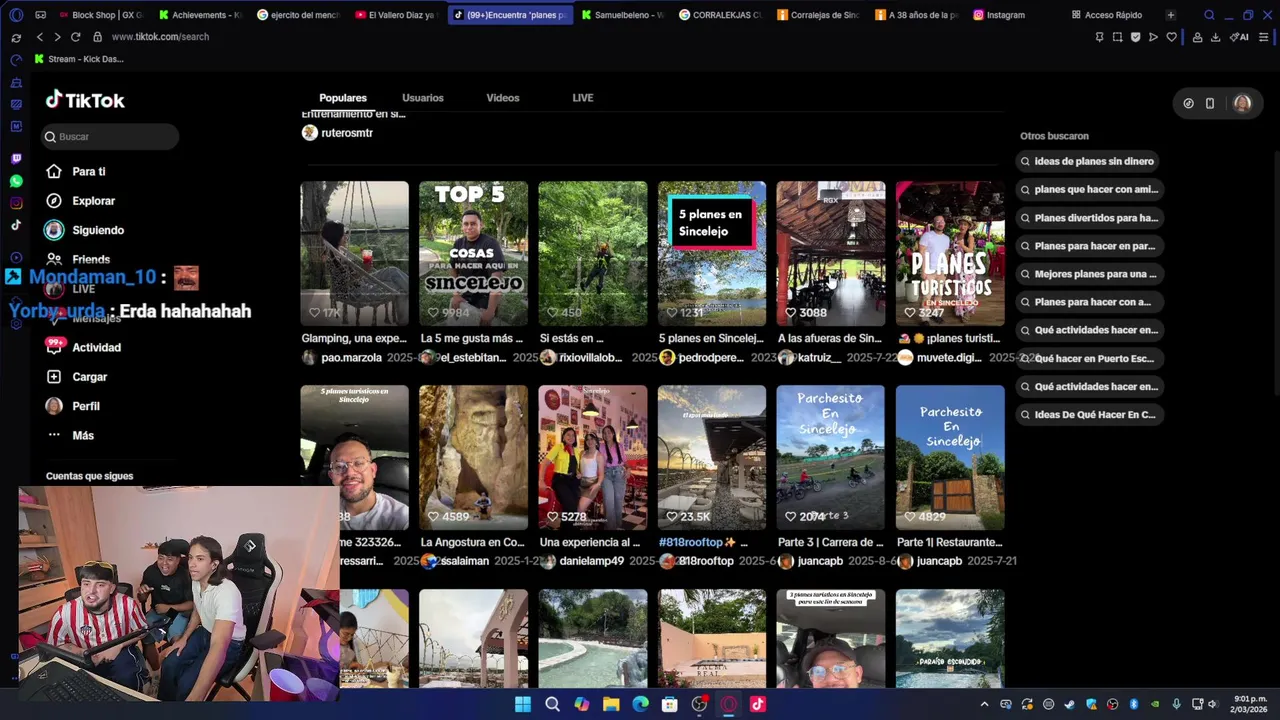Open Microsoft Edge from taskbar
Viewport: 1280px width, 720px height.
pos(640,704)
